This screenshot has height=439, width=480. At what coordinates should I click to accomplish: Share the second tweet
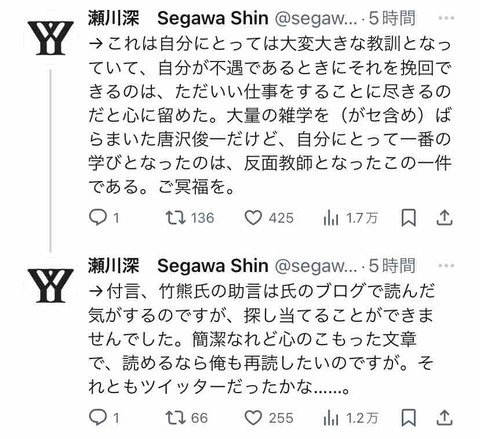pyautogui.click(x=444, y=418)
